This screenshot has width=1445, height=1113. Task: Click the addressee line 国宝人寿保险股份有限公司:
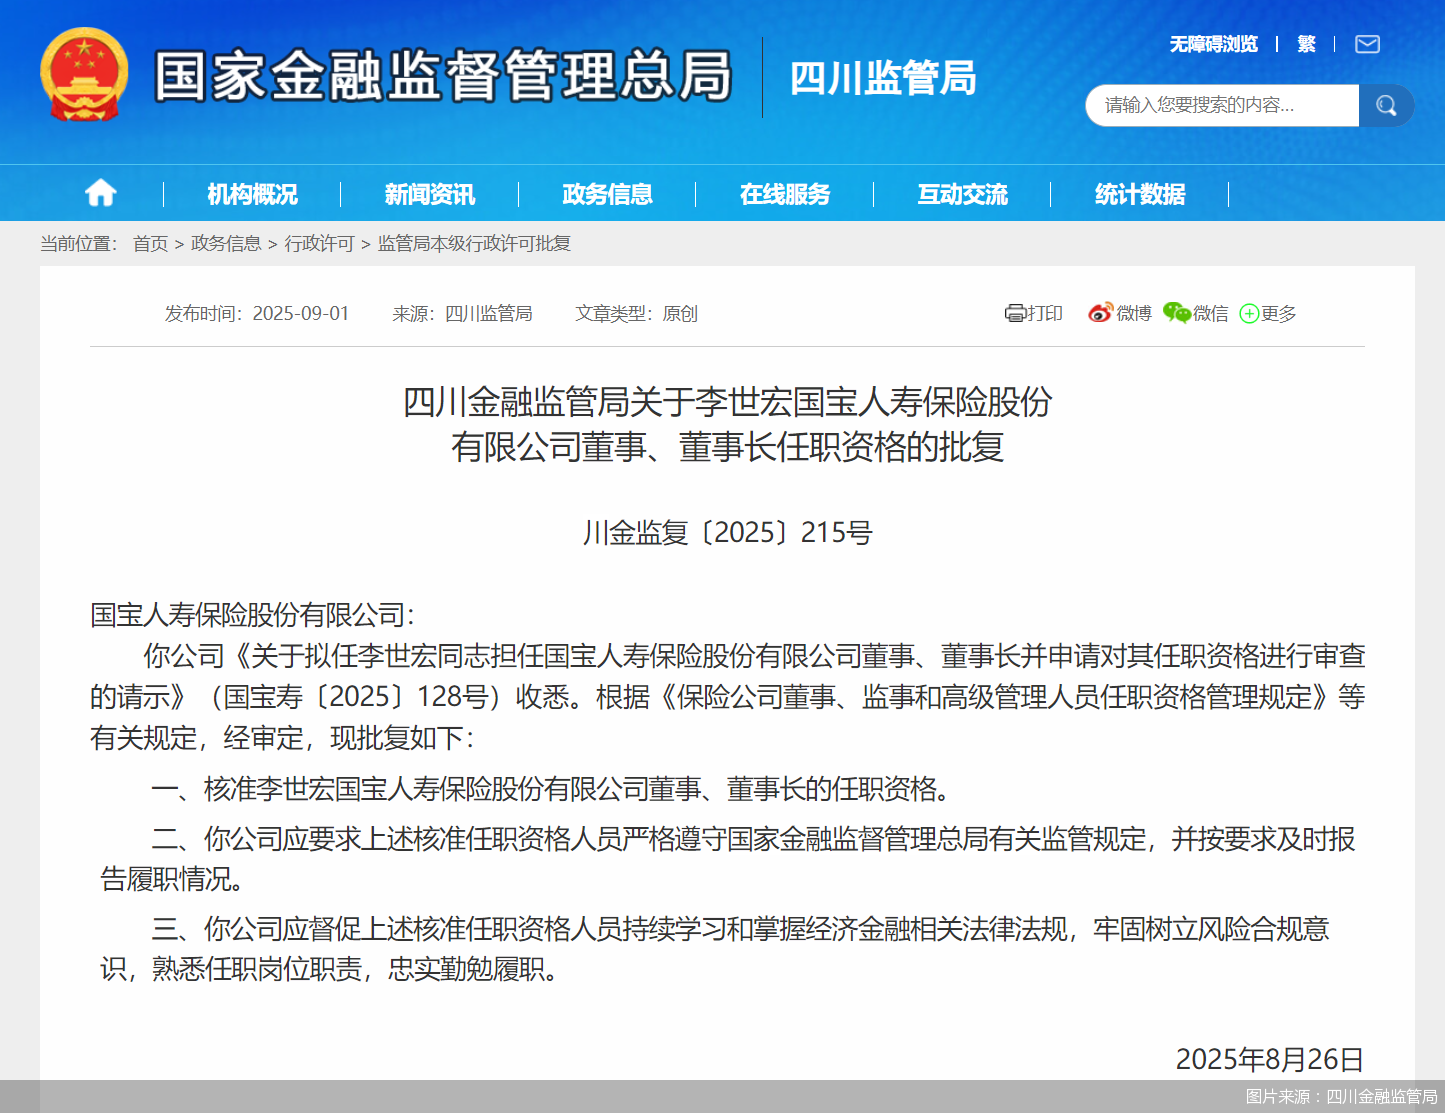click(252, 615)
